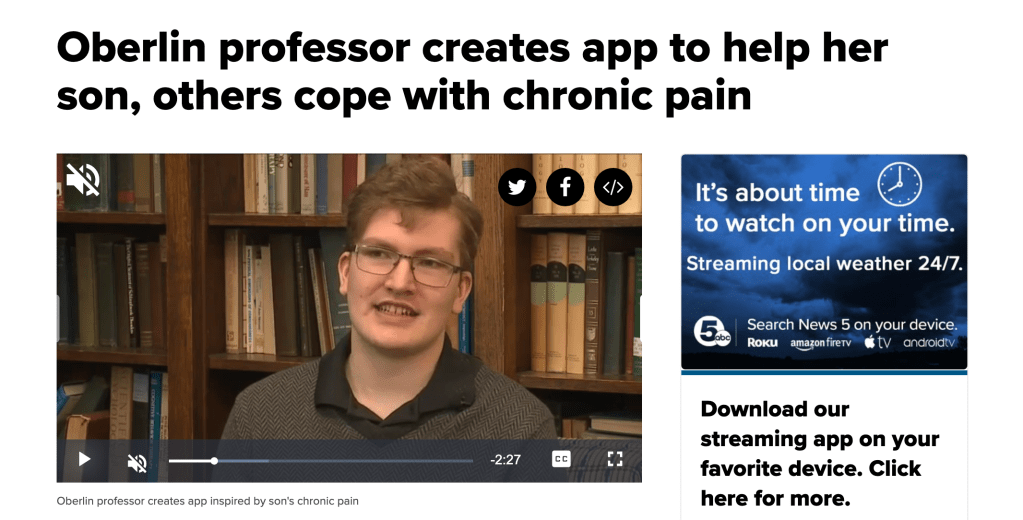Screen dimensions: 1023x520
Task: Click the Apple TV logo
Action: tap(878, 342)
